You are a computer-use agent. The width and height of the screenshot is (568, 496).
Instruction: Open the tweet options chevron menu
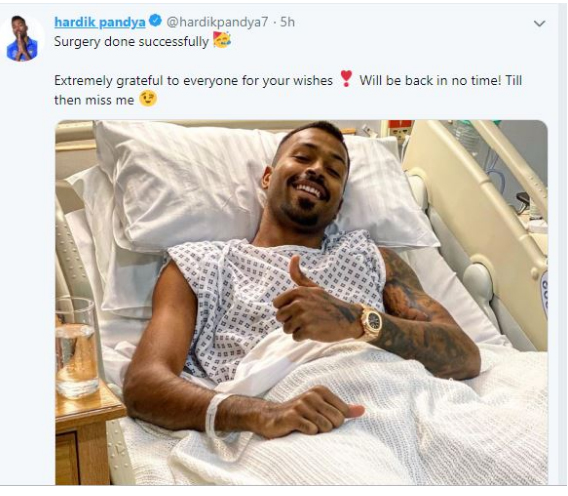coord(539,24)
